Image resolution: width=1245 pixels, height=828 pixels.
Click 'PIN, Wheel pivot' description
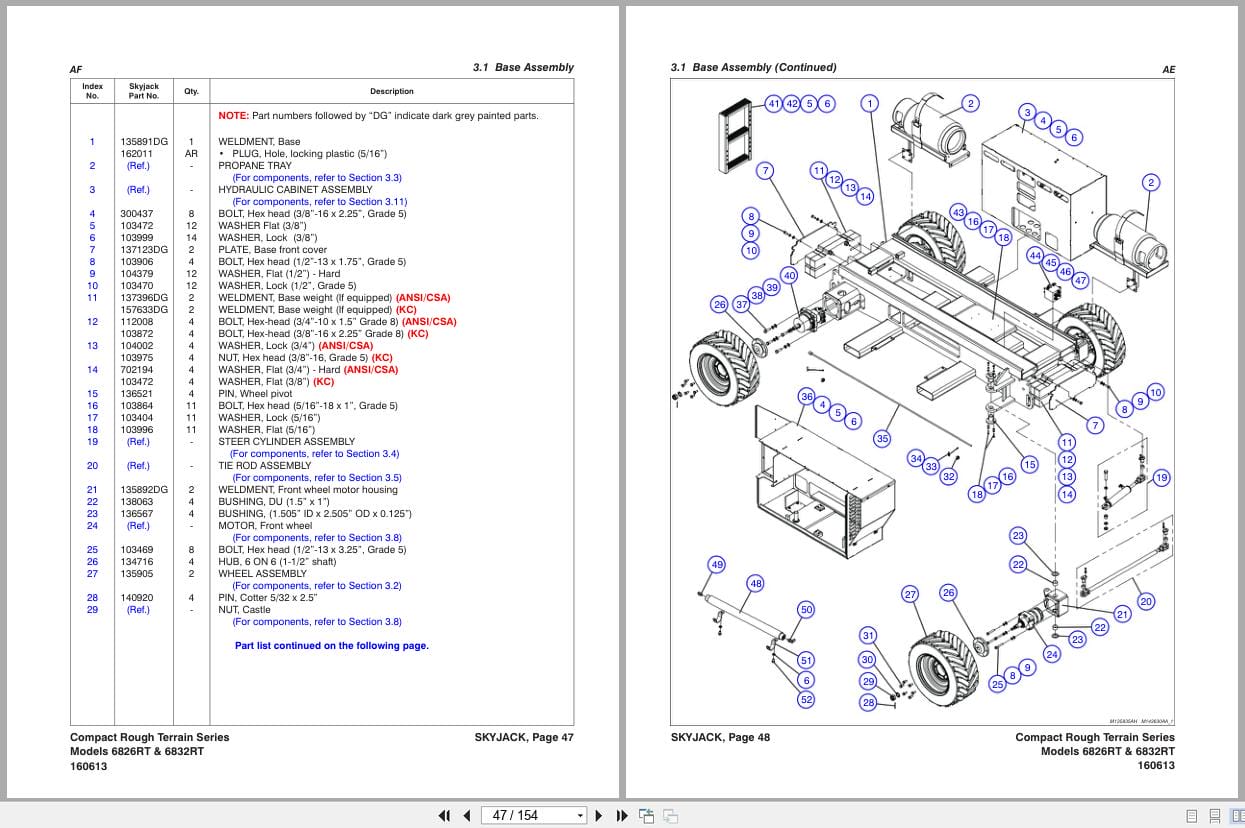tap(256, 394)
